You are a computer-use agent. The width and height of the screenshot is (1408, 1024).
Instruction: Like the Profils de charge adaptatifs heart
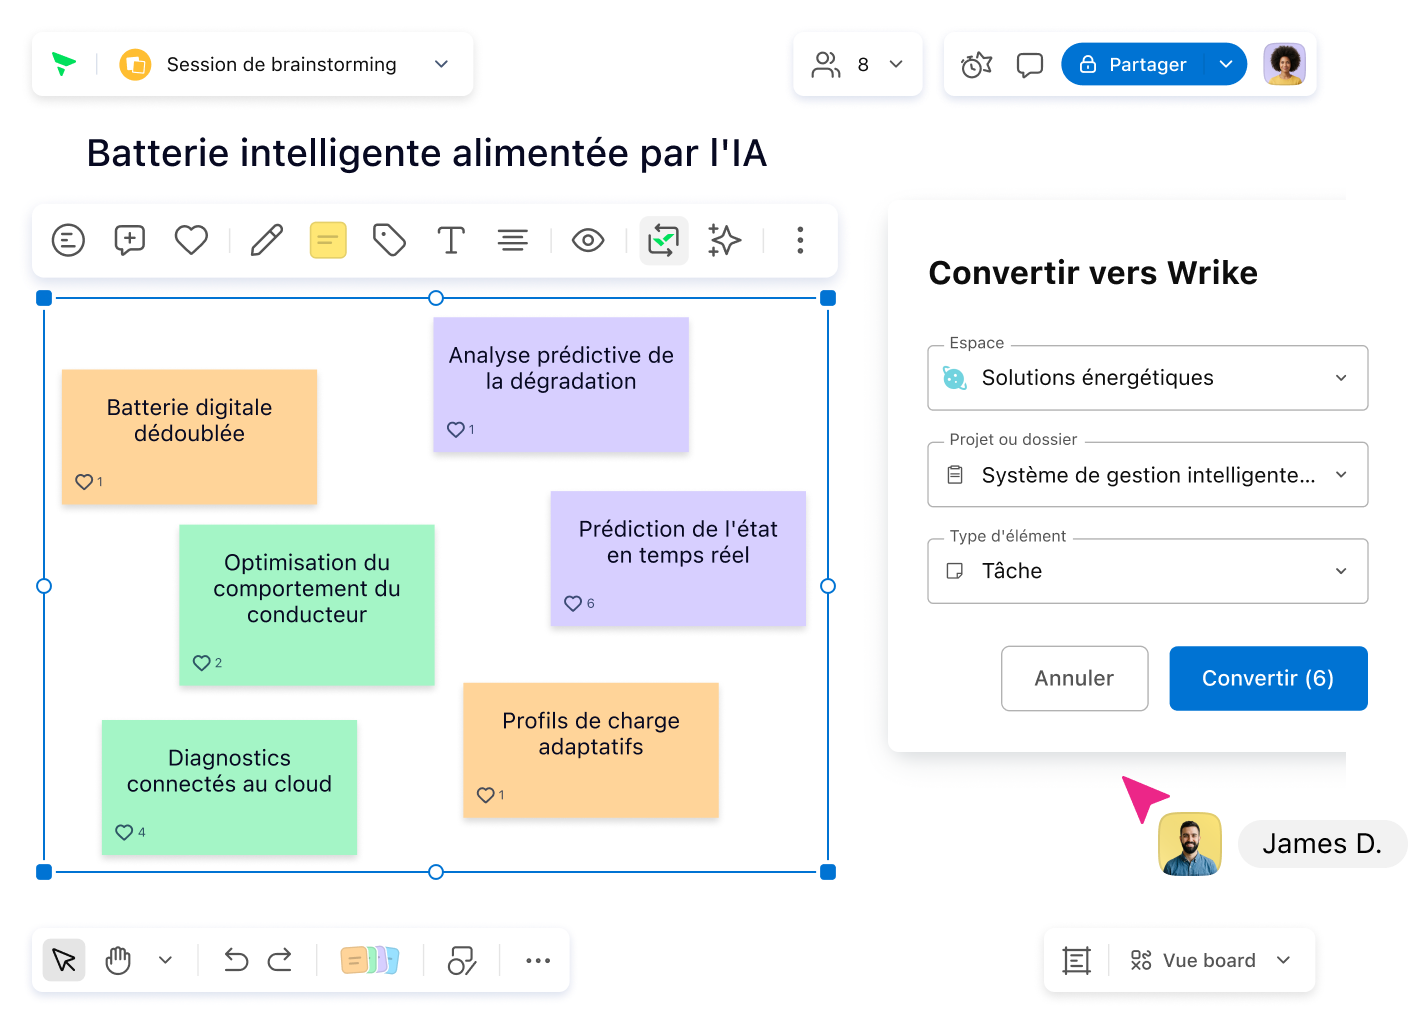point(486,796)
